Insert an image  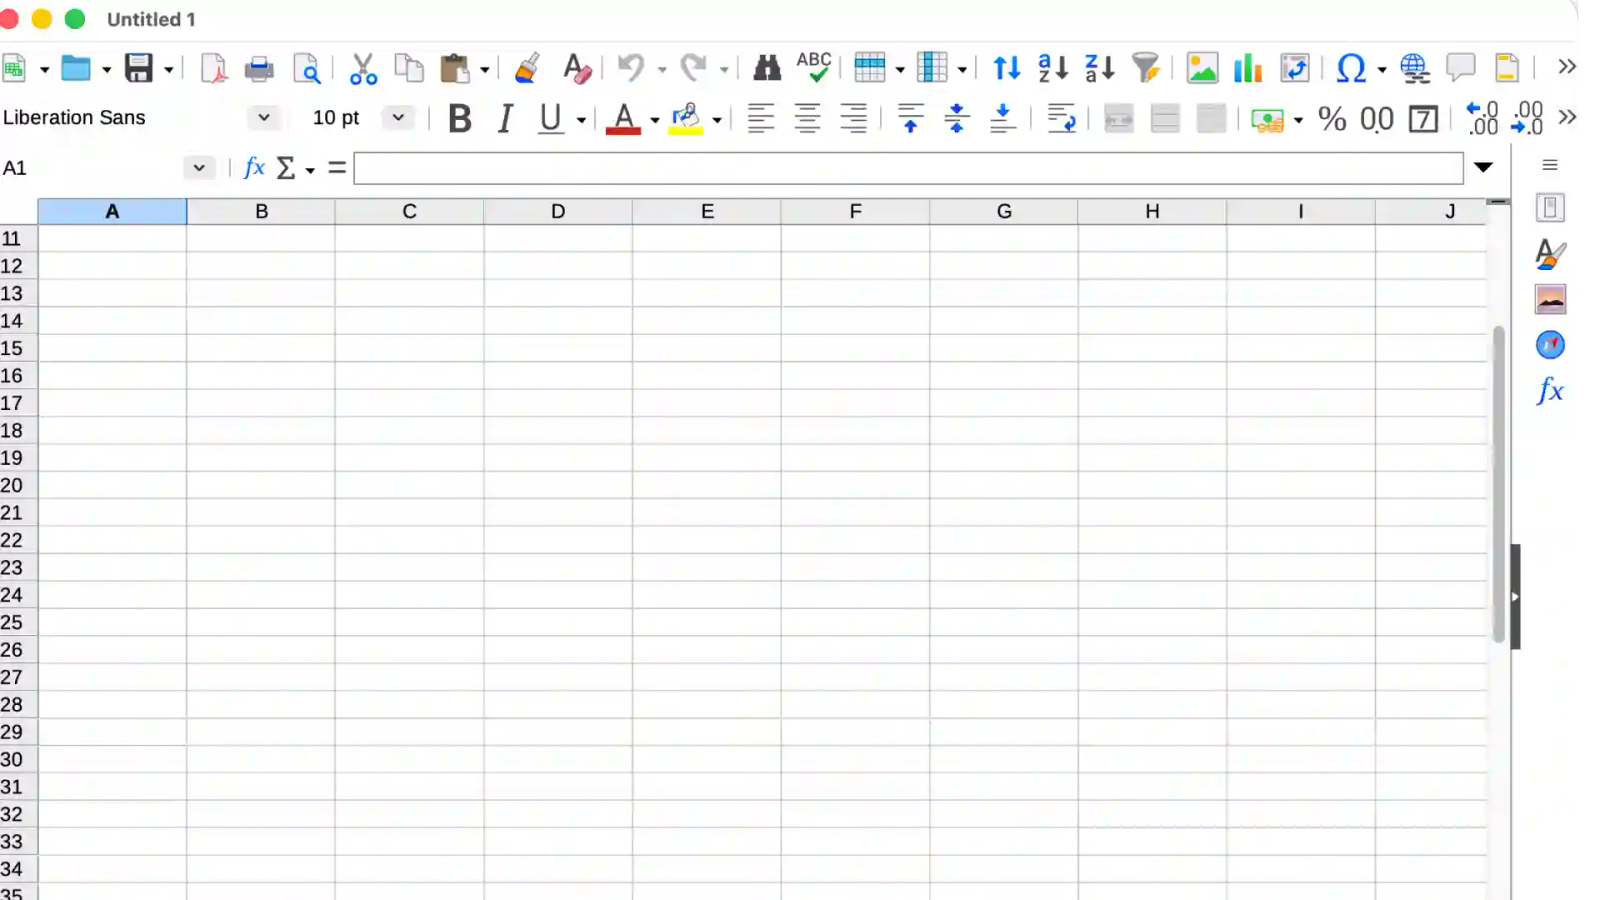[x=1202, y=68]
